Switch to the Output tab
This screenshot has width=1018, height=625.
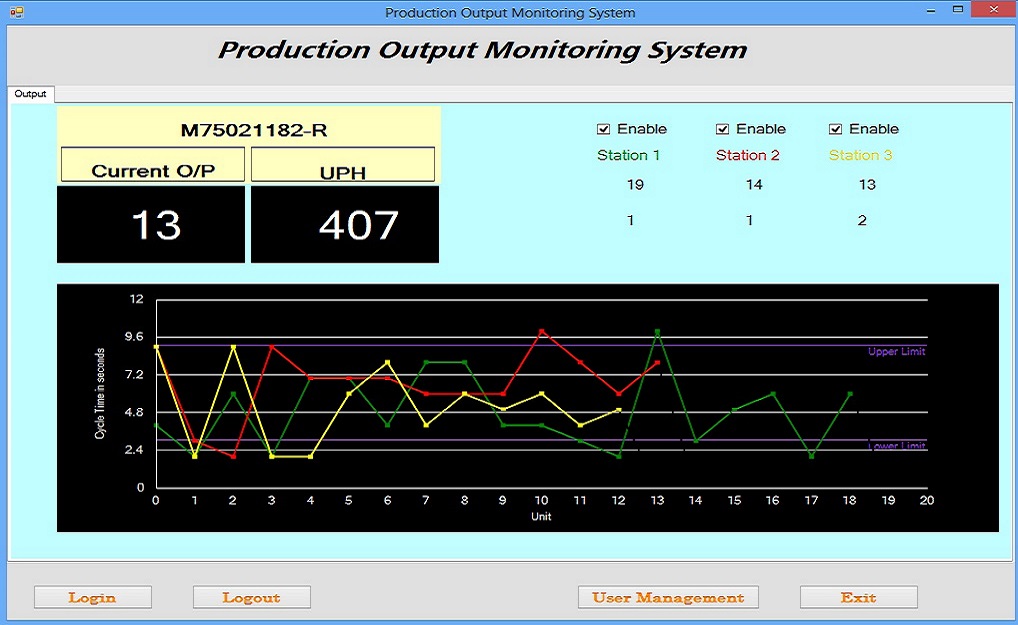click(30, 94)
